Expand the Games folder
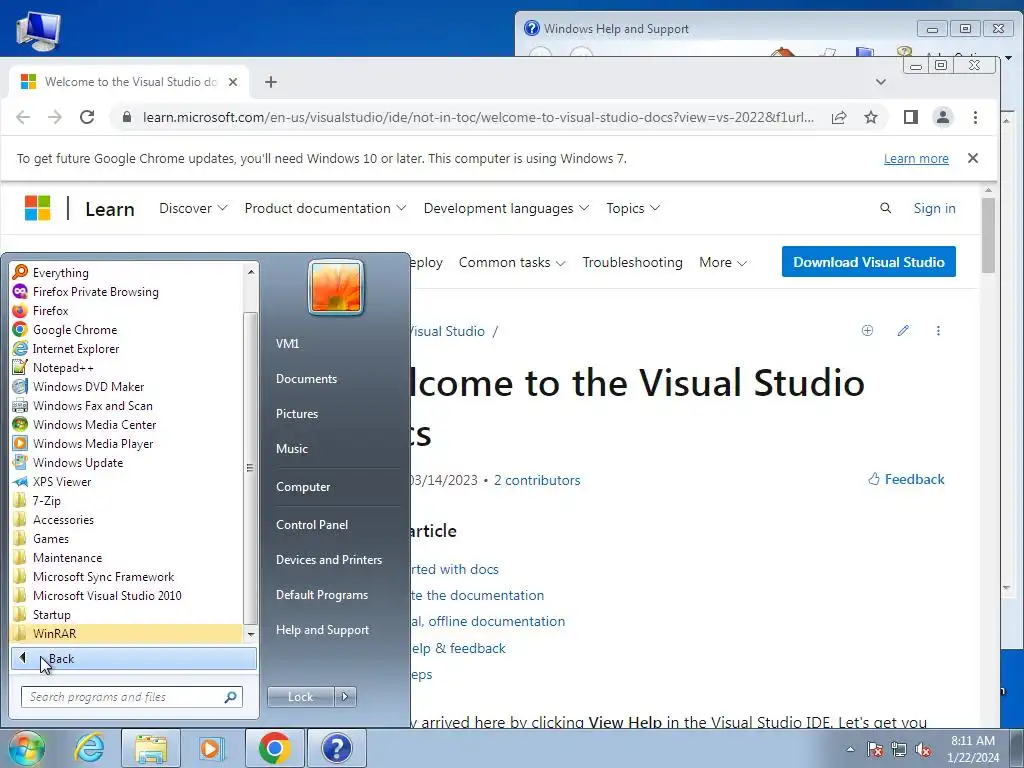Viewport: 1024px width, 768px height. click(x=127, y=538)
